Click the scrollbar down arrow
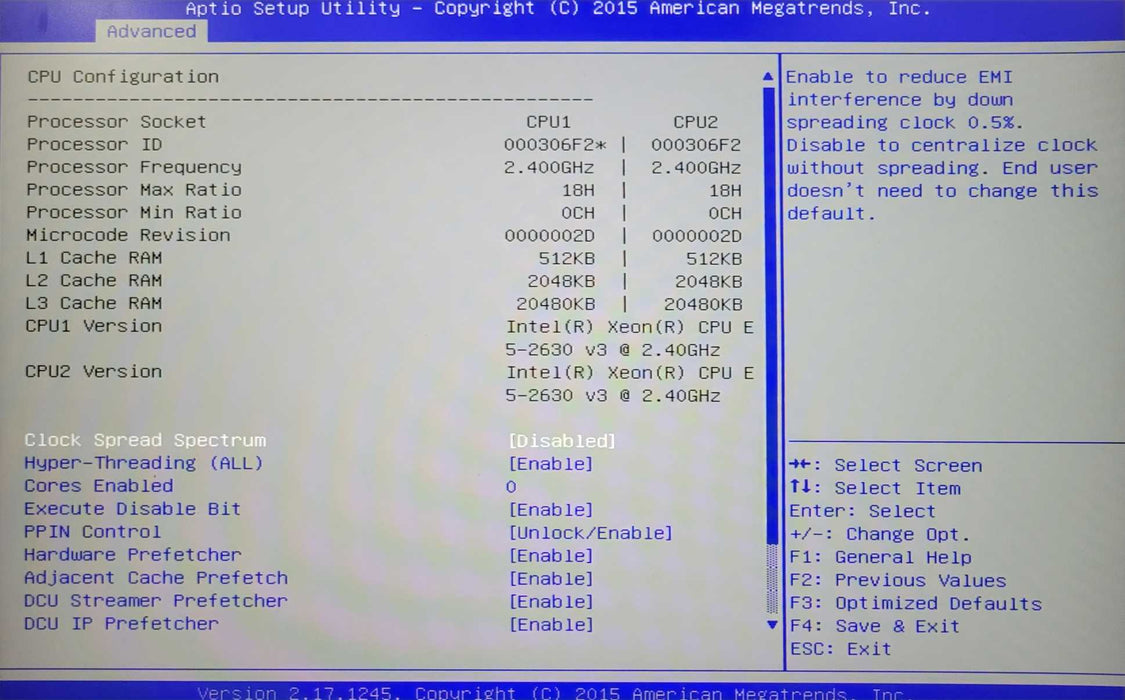Screen dimensions: 1125x700 772,625
